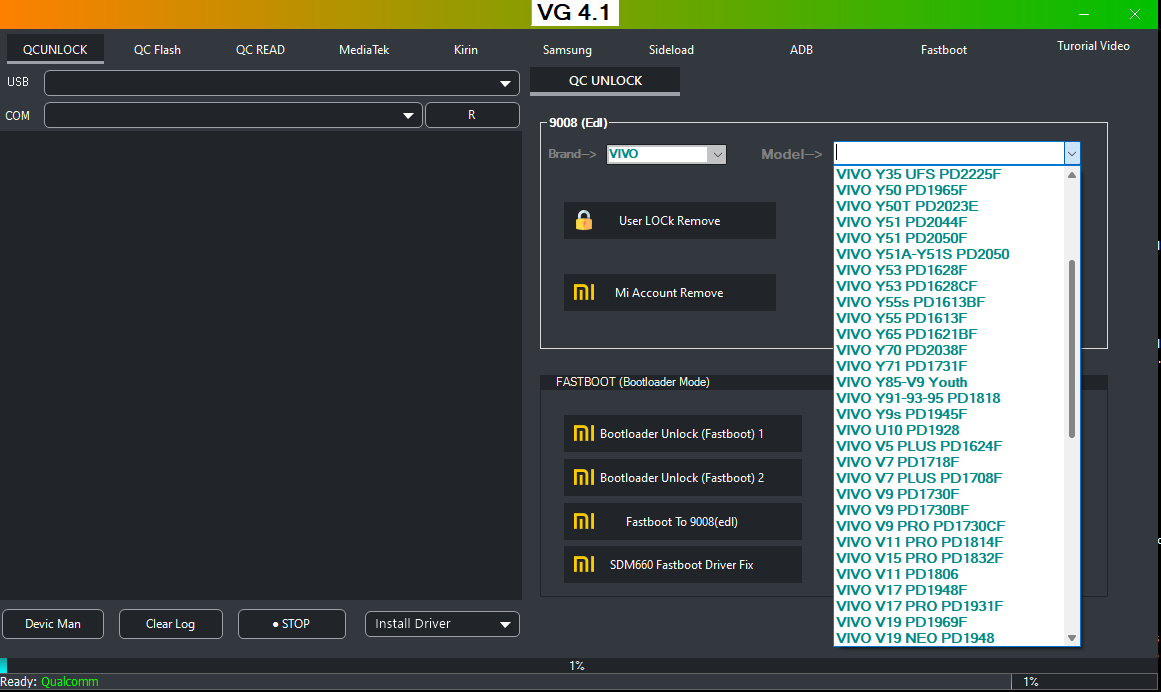Viewport: 1161px width, 692px height.
Task: Click the Clear Log button
Action: [x=170, y=623]
